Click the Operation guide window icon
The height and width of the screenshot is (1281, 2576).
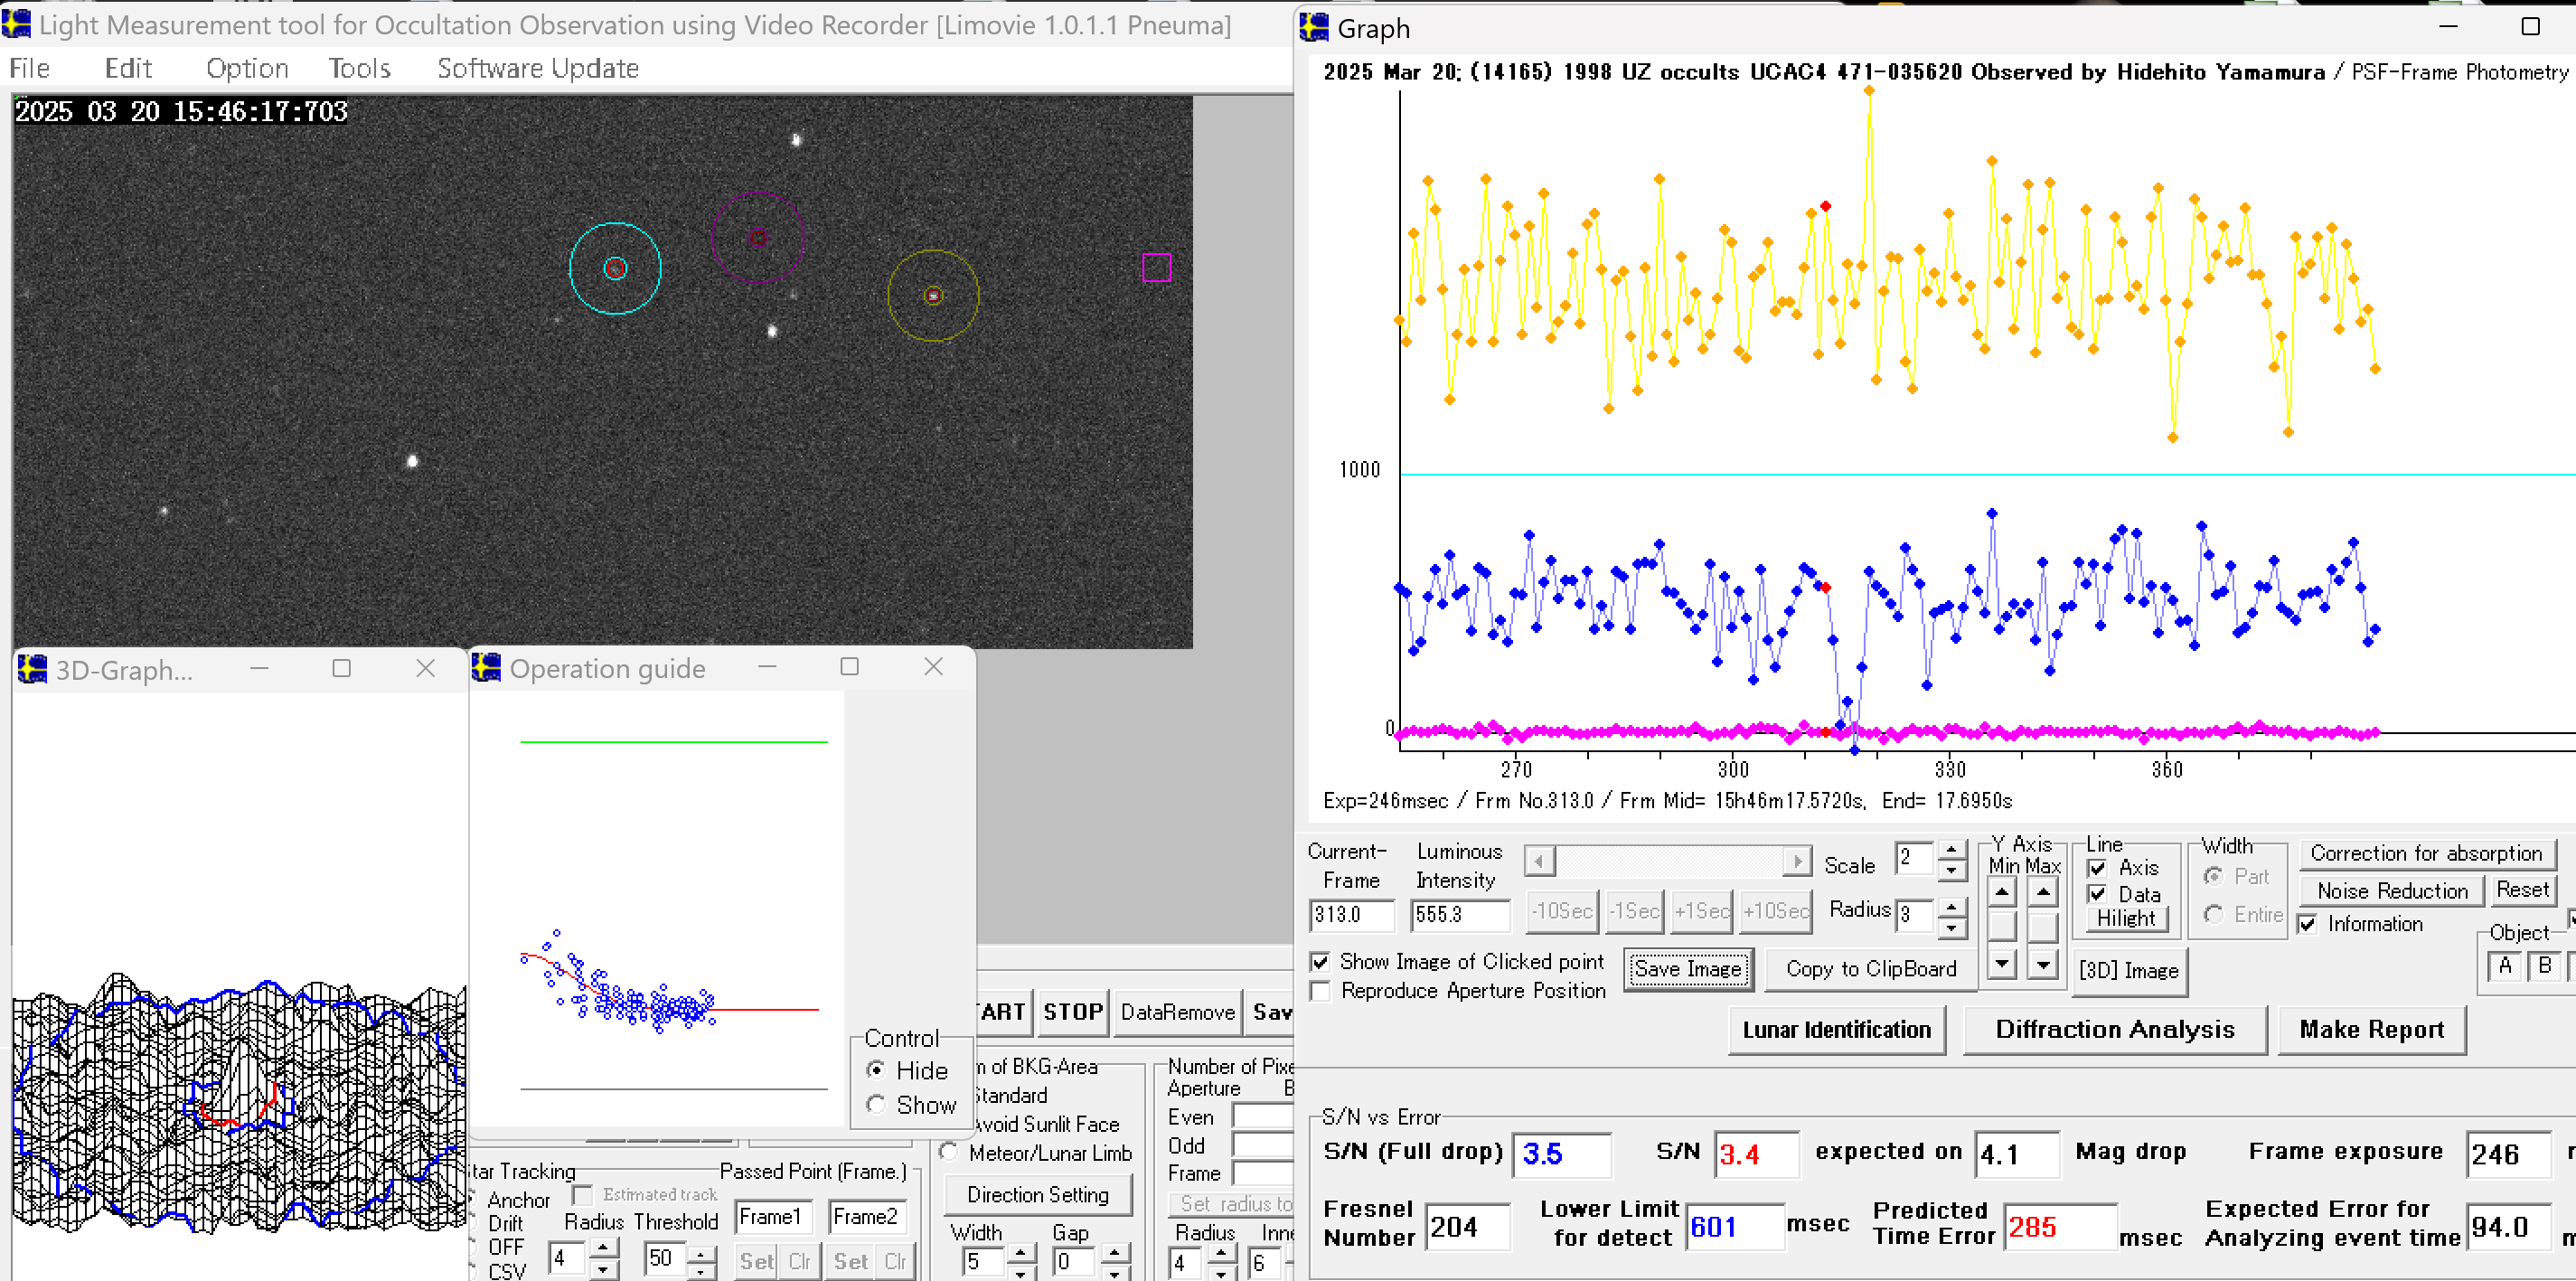pos(486,668)
